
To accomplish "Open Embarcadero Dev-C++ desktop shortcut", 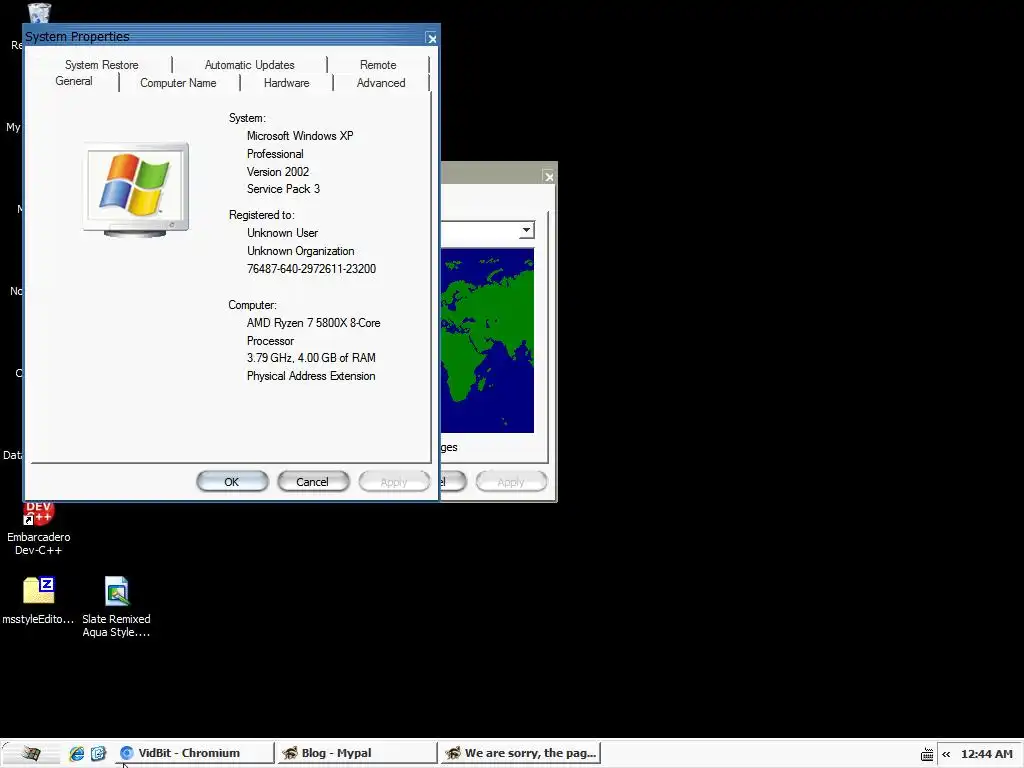I will 39,528.
